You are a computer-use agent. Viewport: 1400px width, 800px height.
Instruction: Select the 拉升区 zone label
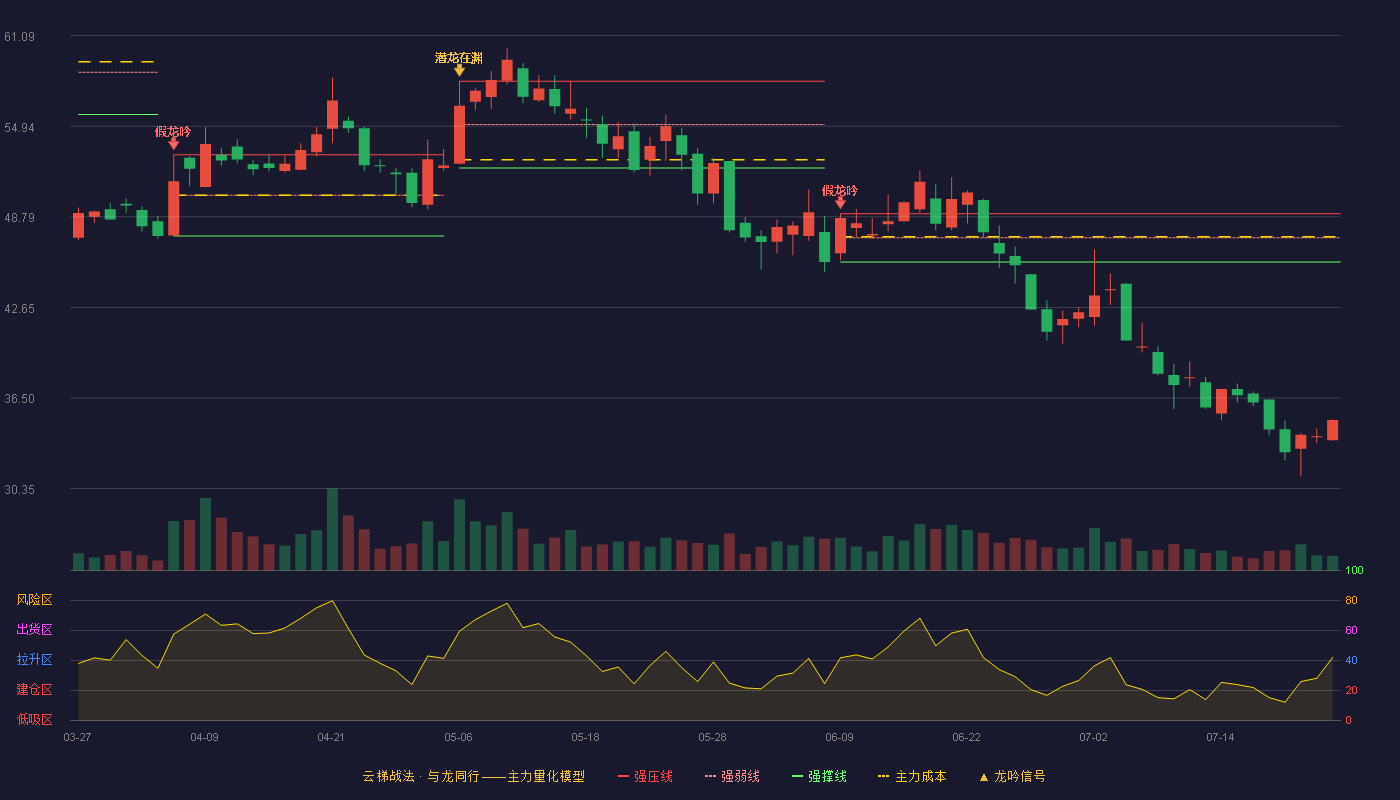click(34, 660)
